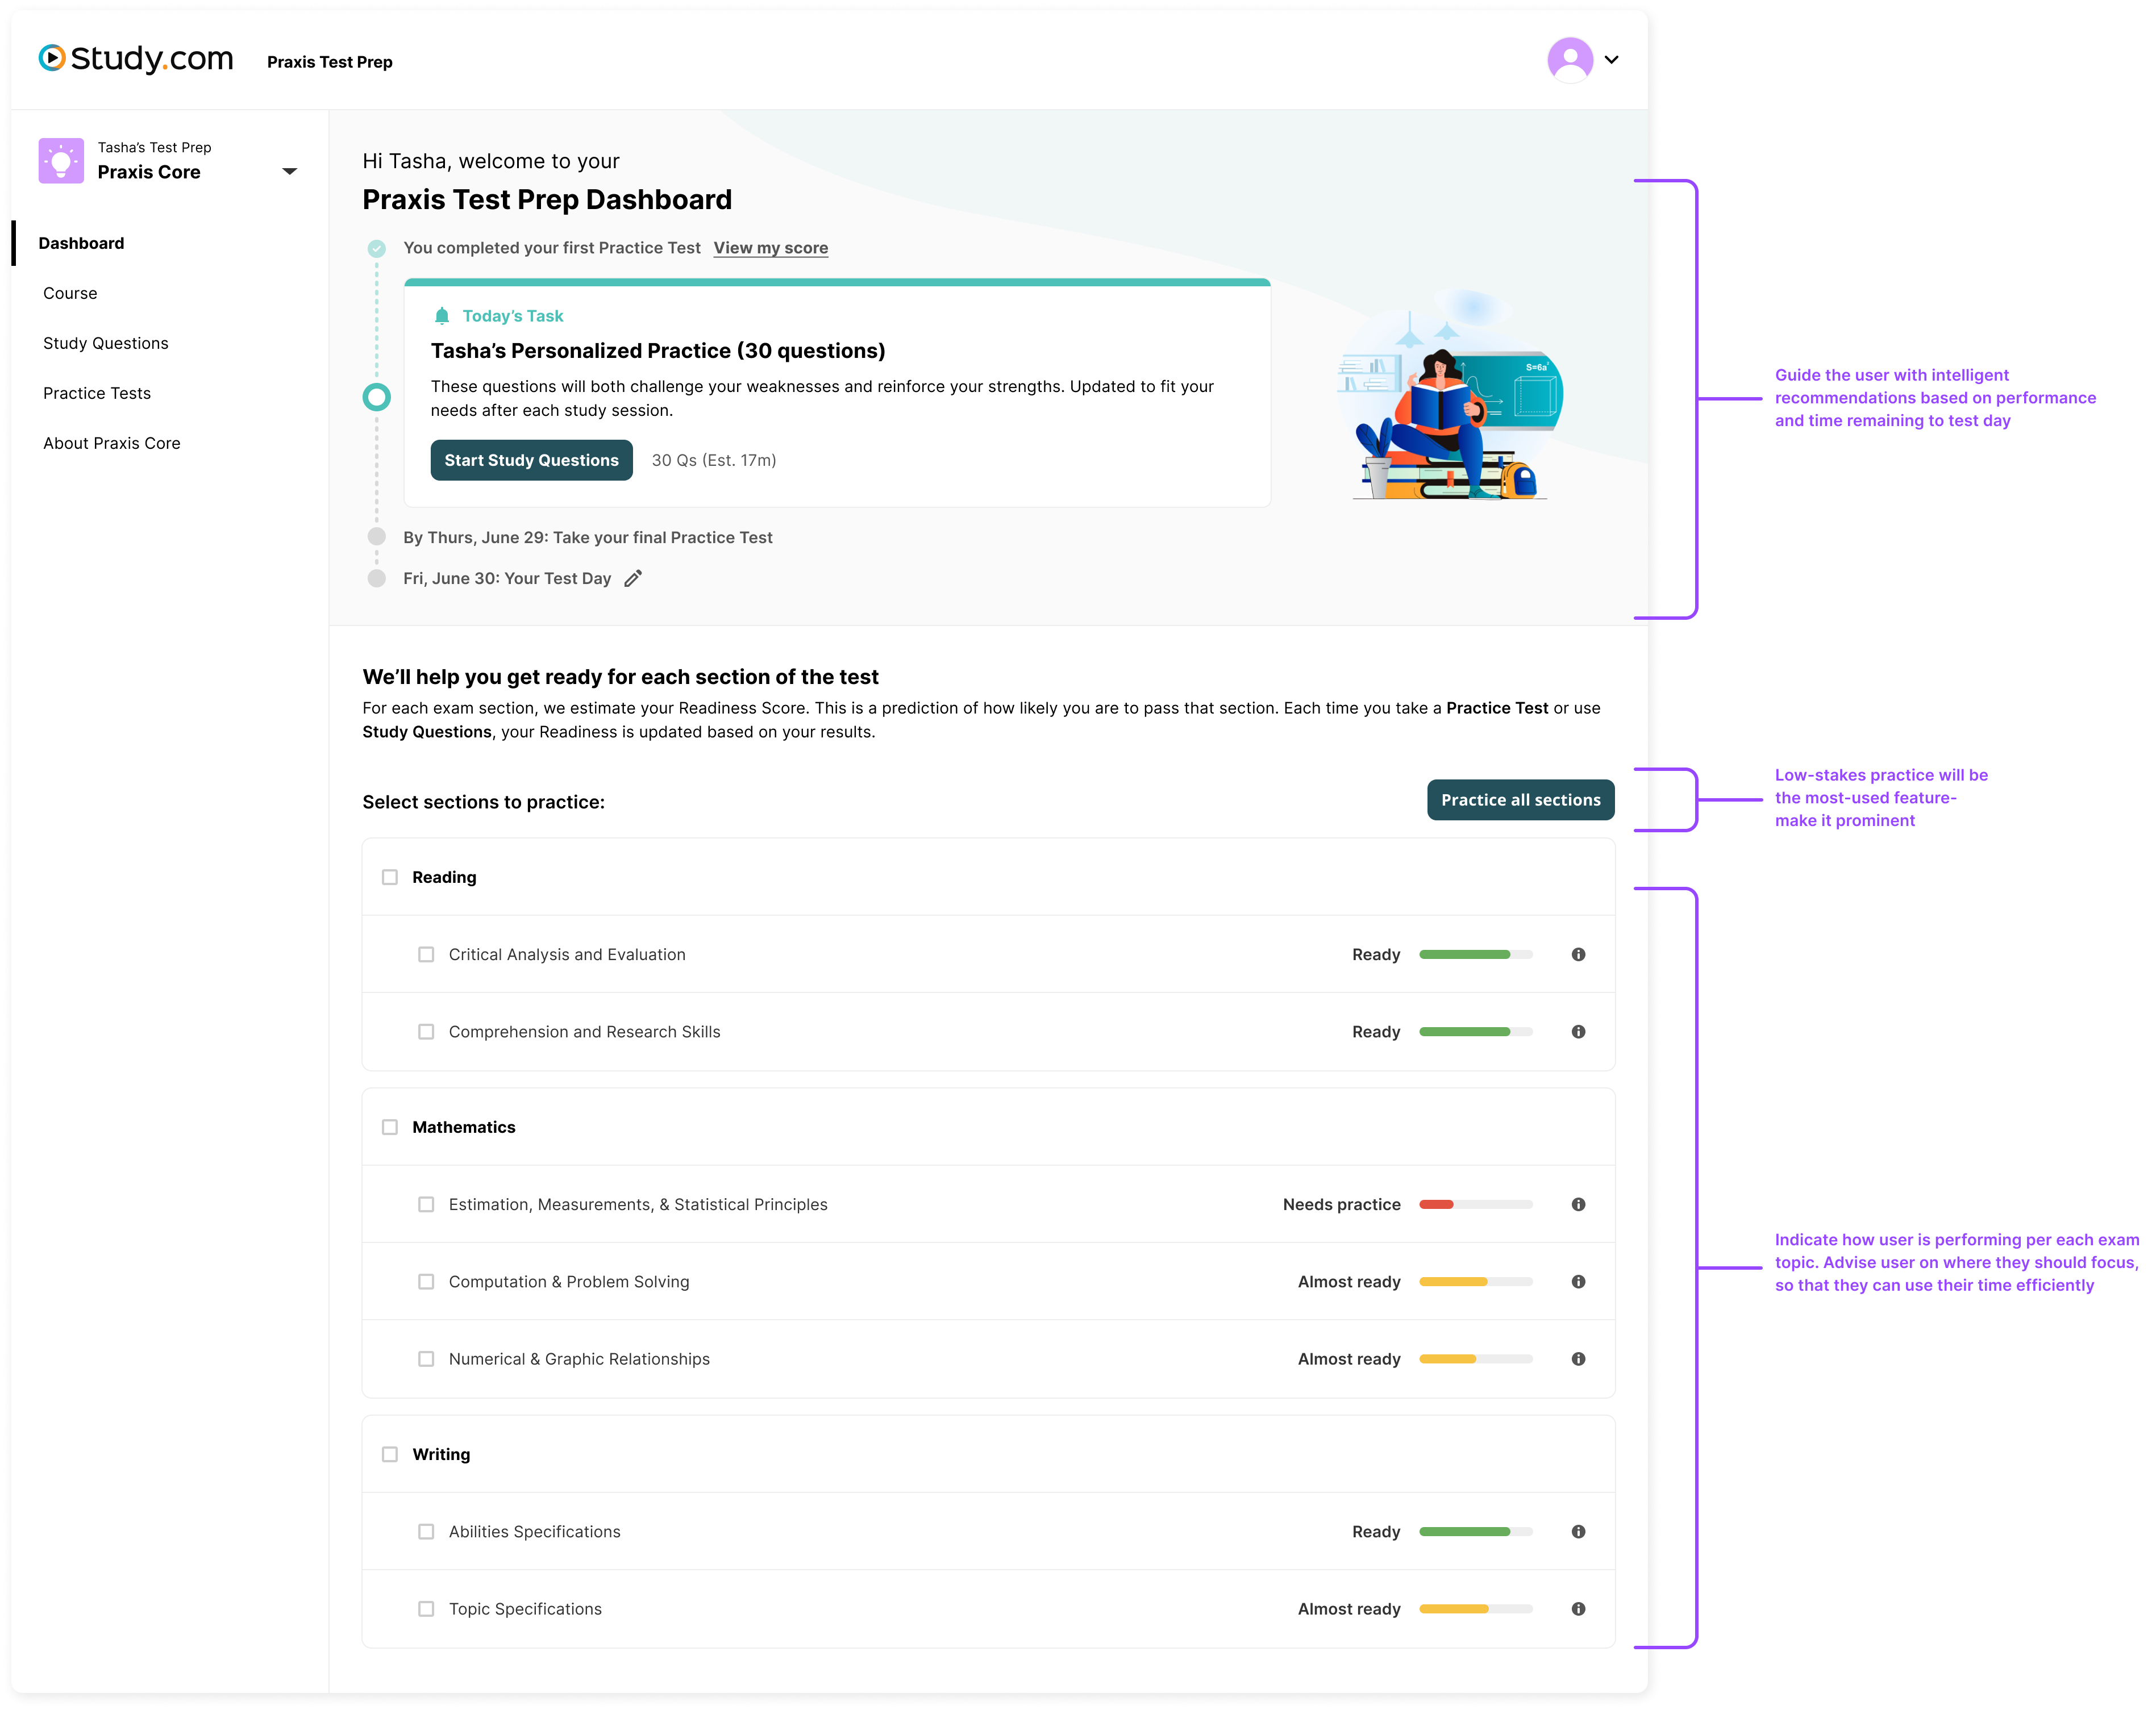This screenshot has width=2156, height=1710.
Task: Click Tasha's Personalized Practice task title
Action: [658, 351]
